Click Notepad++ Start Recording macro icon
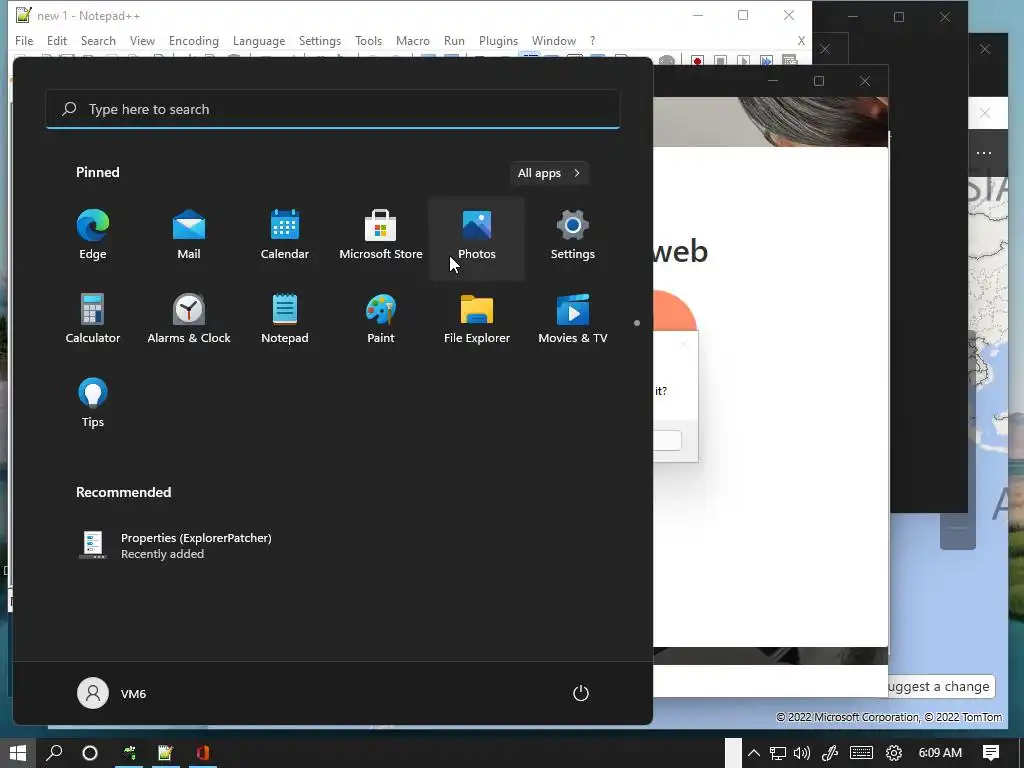 point(697,61)
